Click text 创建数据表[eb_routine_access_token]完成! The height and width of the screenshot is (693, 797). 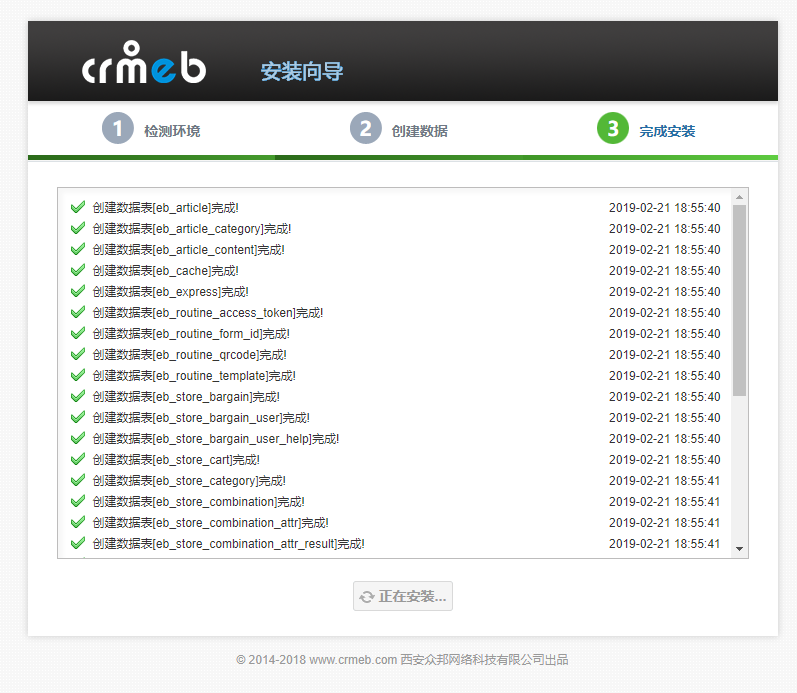[x=208, y=313]
